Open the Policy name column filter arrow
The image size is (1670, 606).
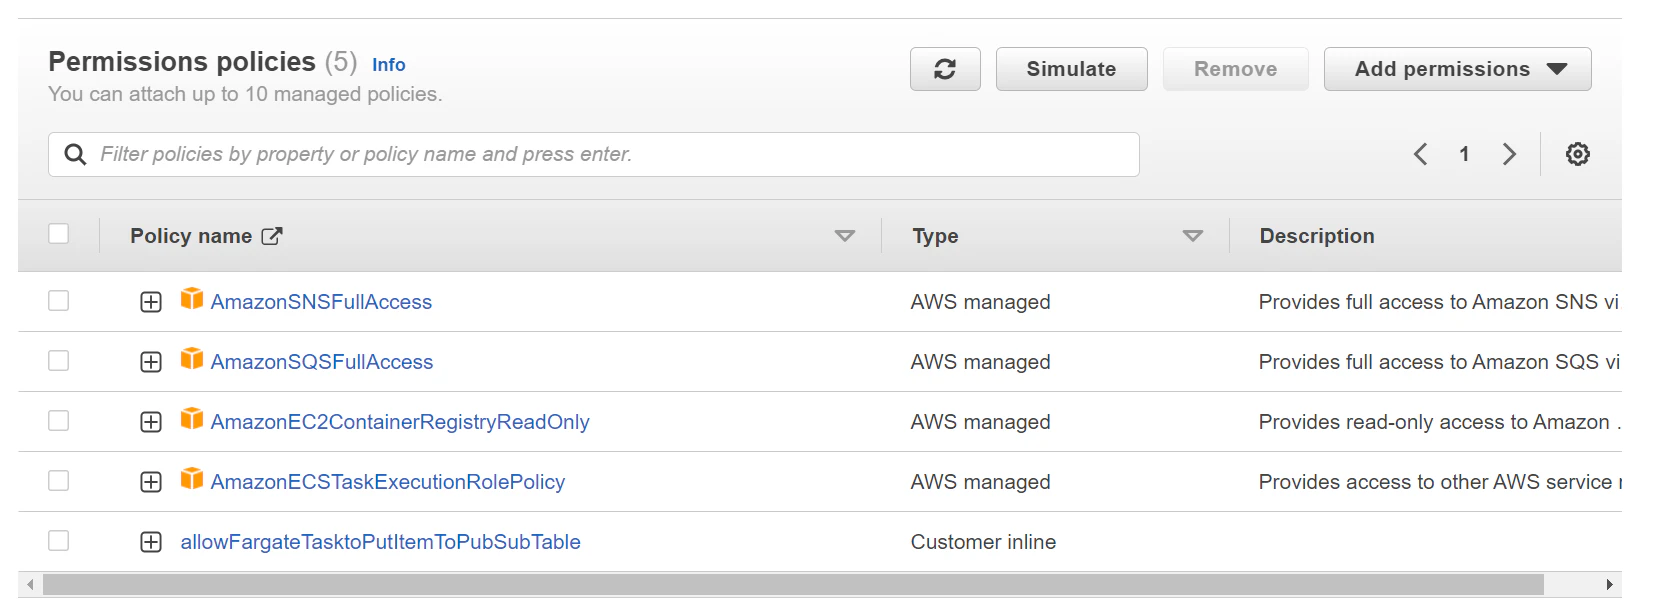(845, 236)
